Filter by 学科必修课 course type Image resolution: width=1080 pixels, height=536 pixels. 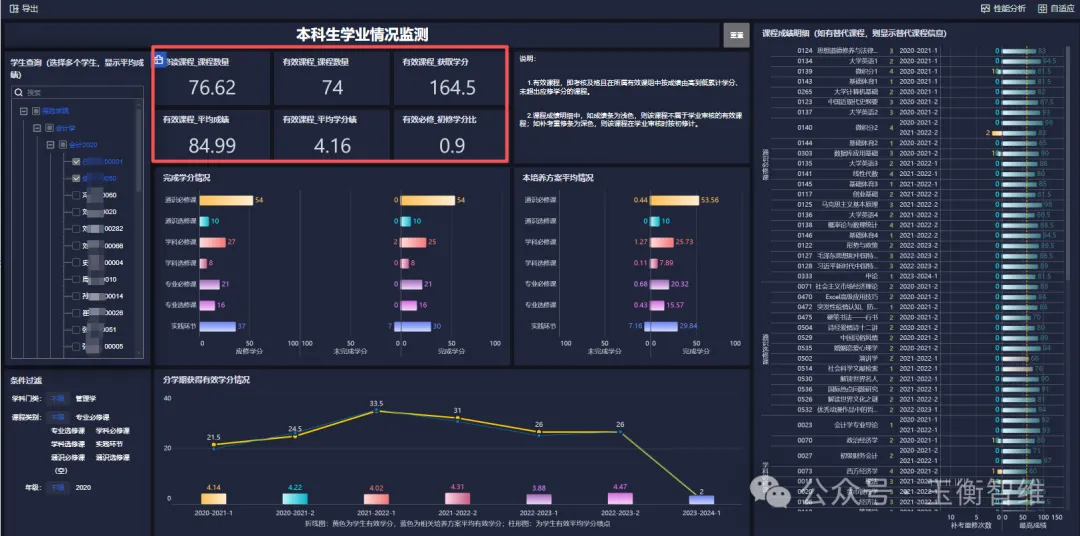click(x=112, y=431)
